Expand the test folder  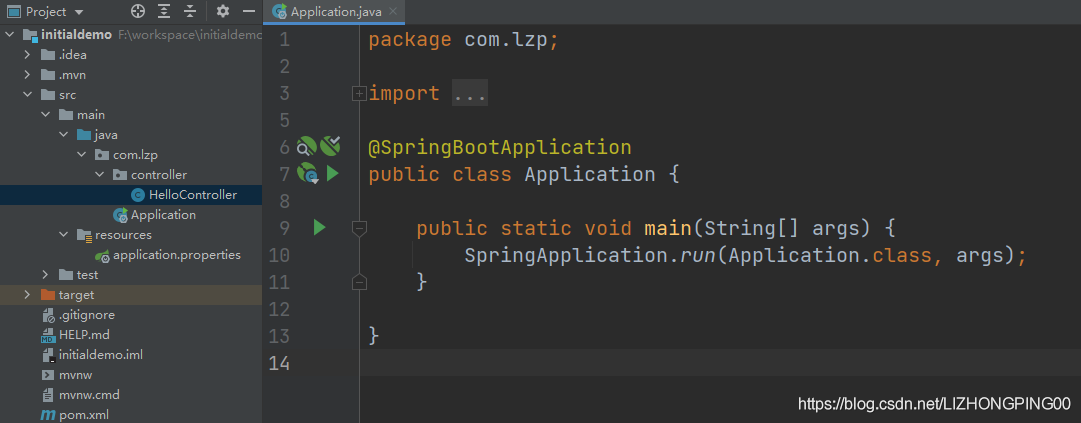(x=45, y=275)
